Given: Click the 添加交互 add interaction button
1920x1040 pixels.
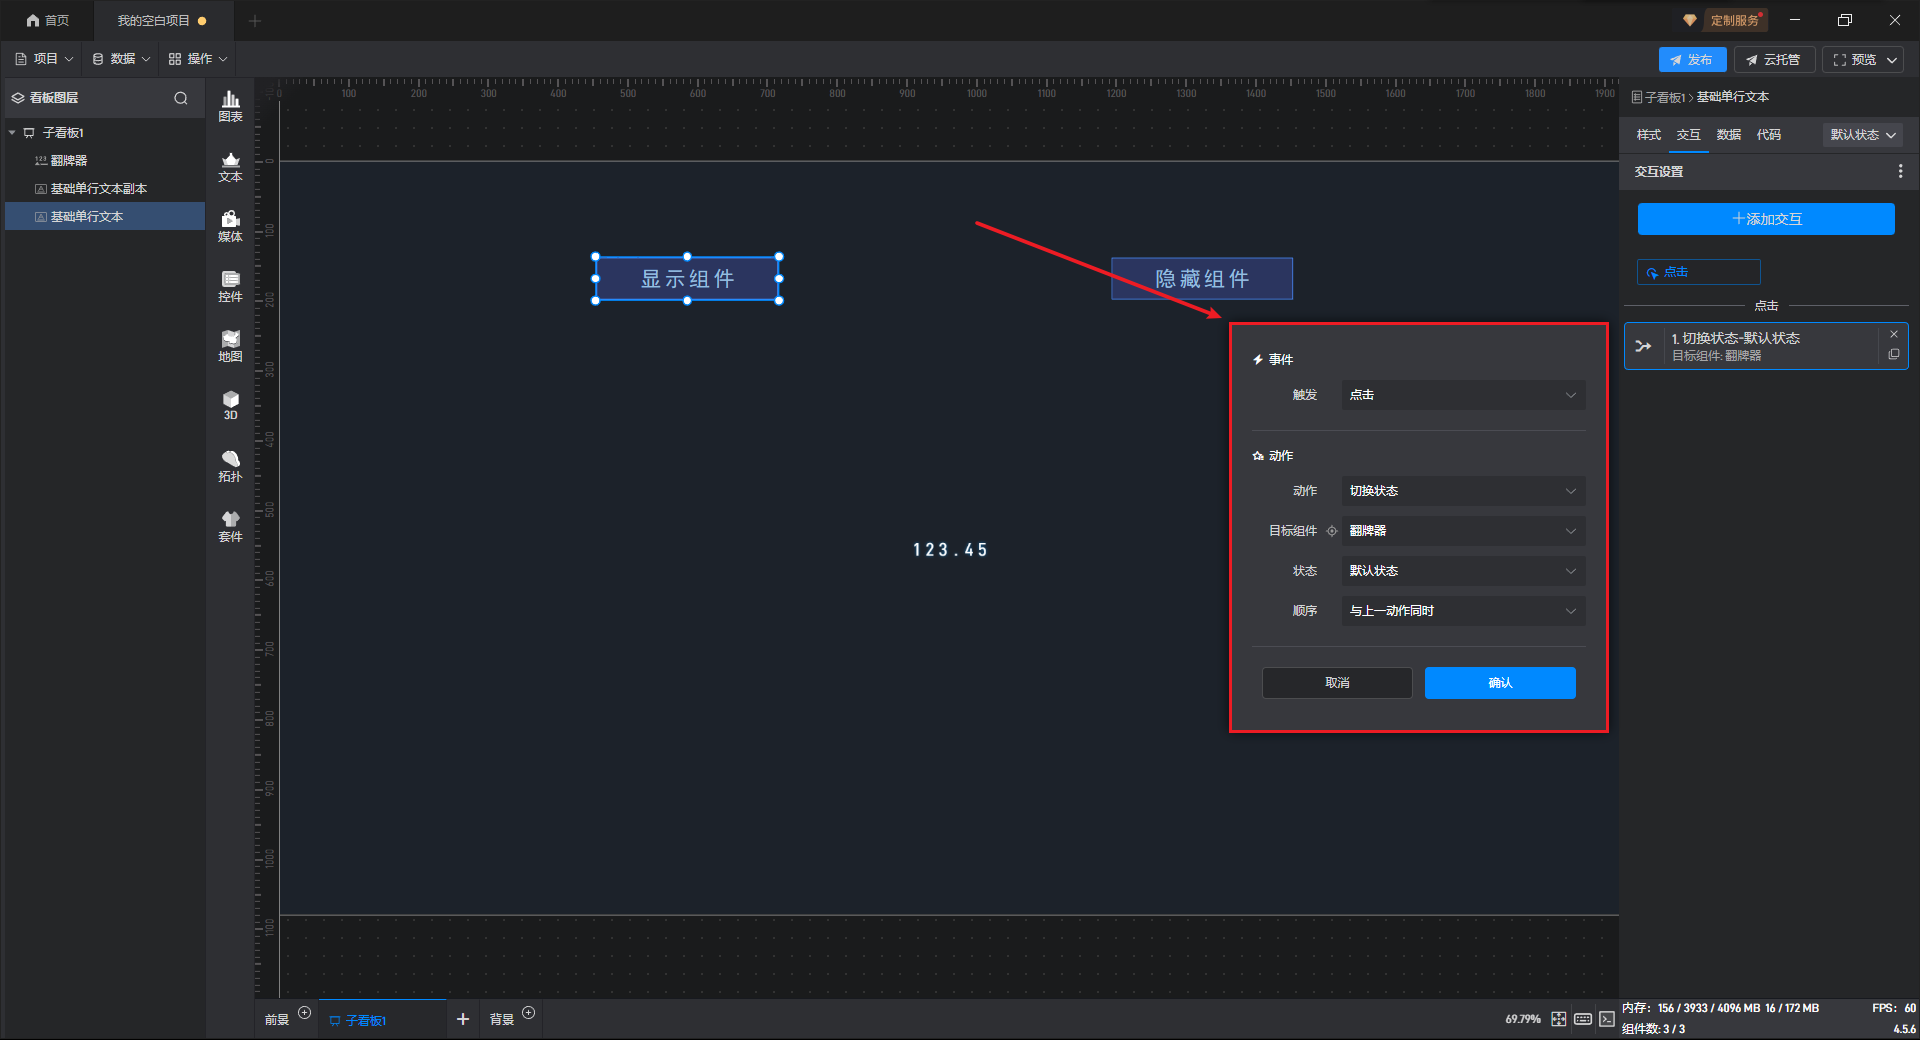Looking at the screenshot, I should (x=1765, y=219).
